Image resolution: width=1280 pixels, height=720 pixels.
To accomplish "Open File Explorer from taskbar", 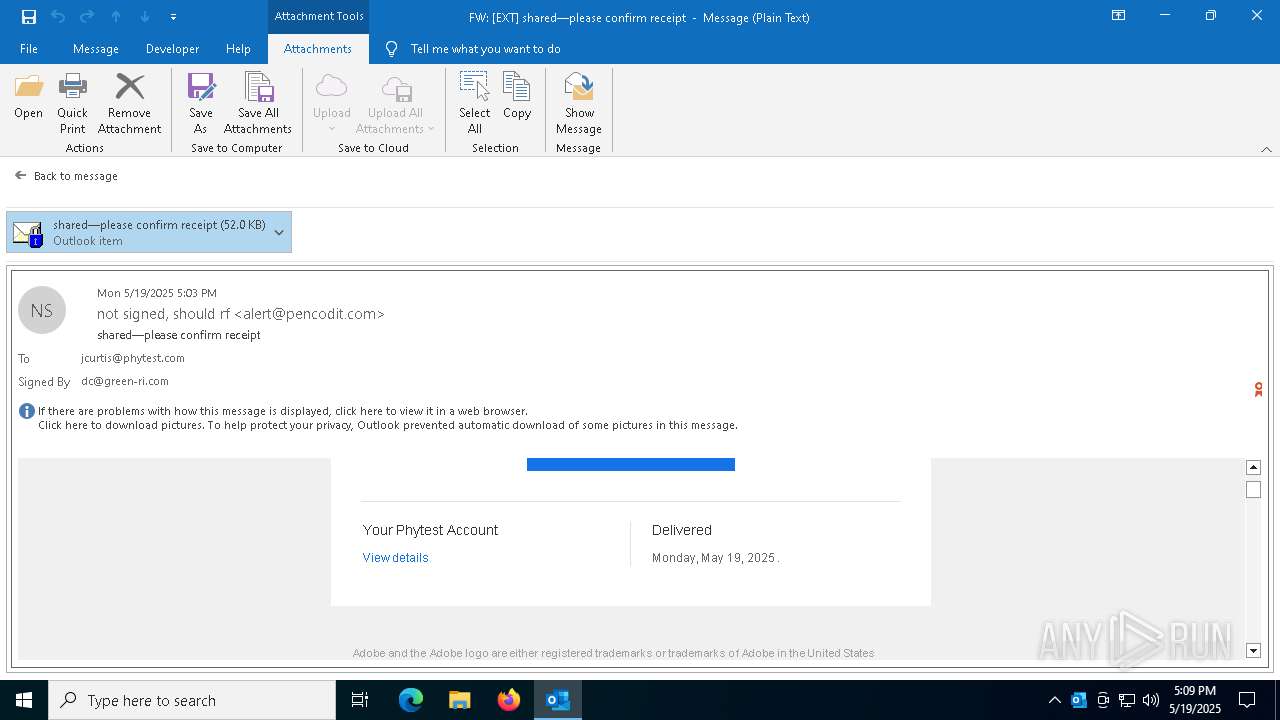I will tap(460, 700).
